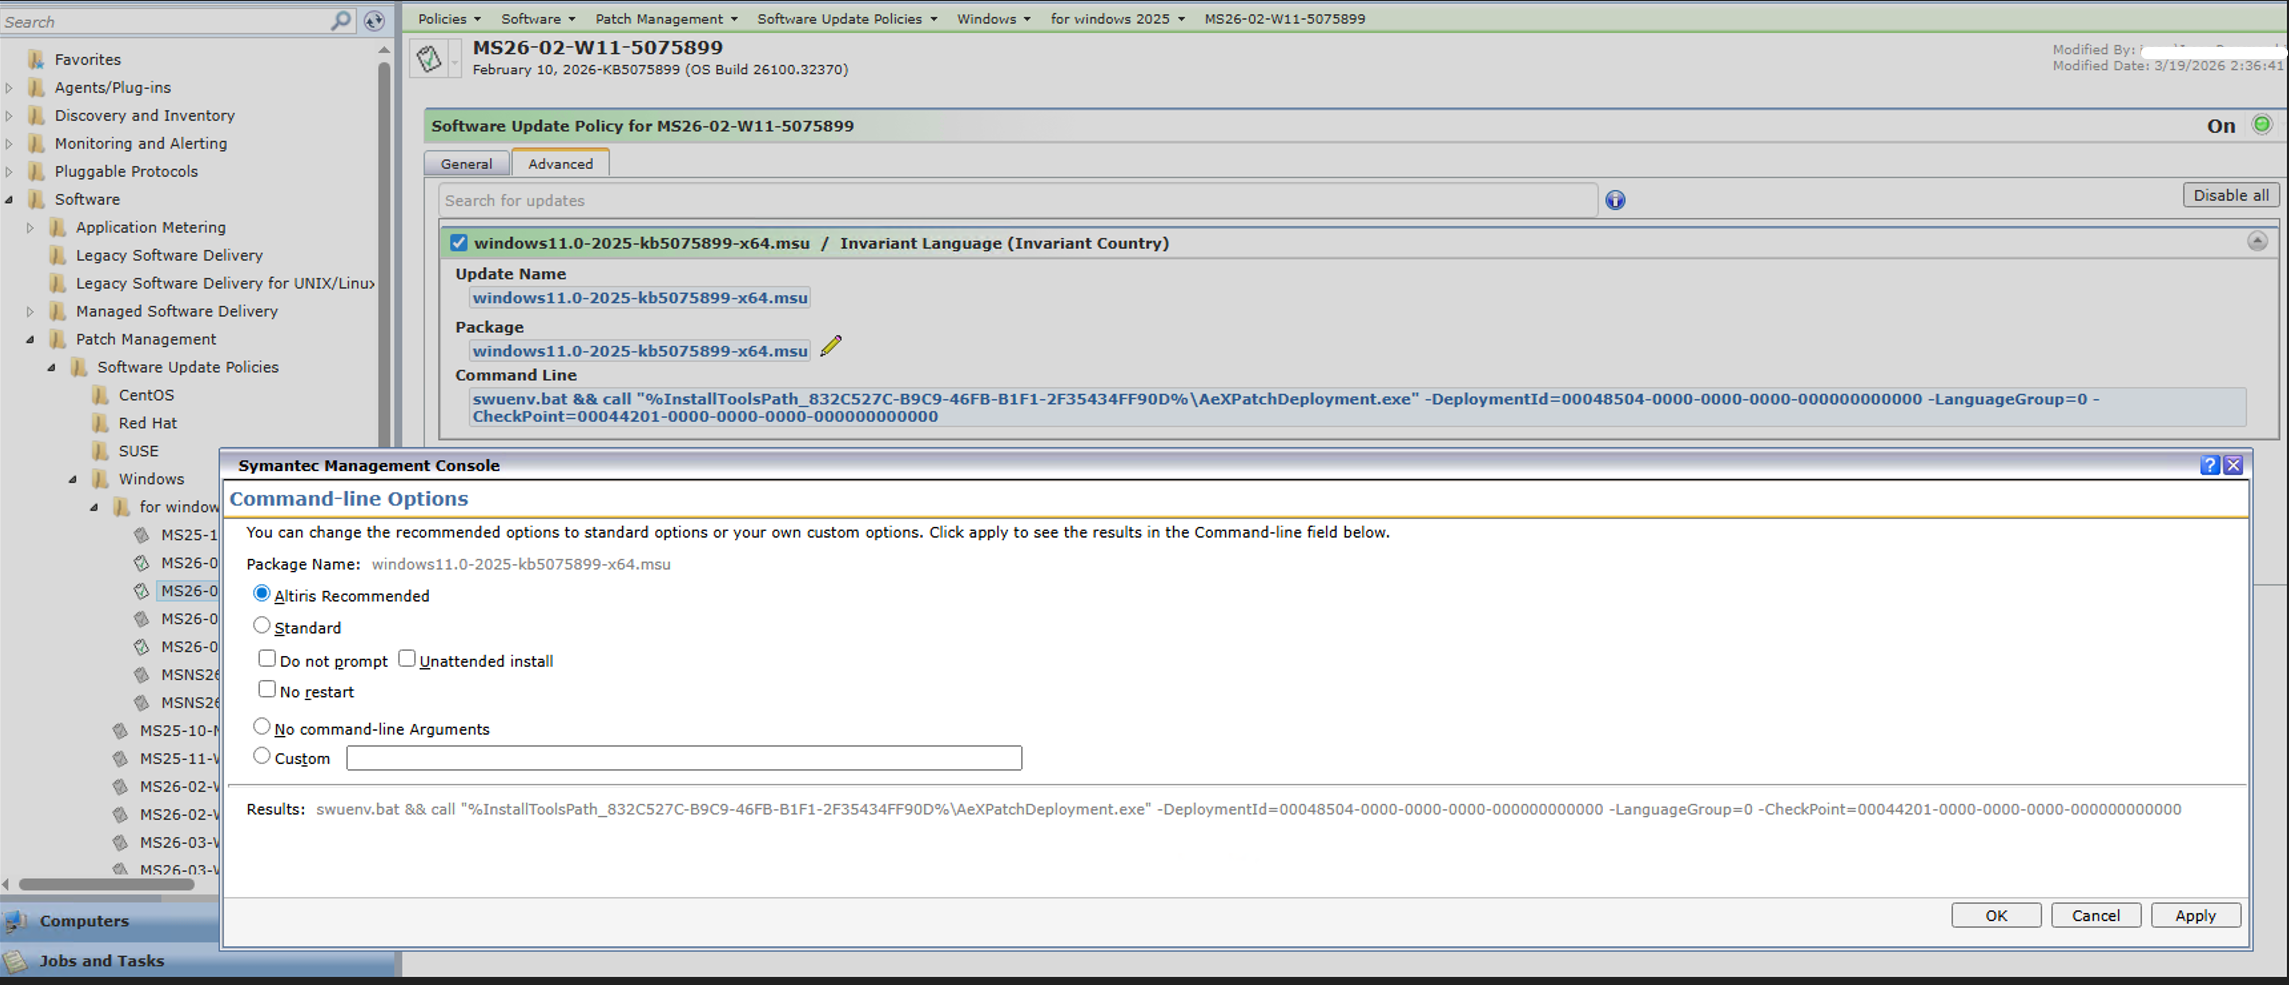Open the for windows 2025 breadcrumb menu
The width and height of the screenshot is (2289, 985).
point(1117,19)
